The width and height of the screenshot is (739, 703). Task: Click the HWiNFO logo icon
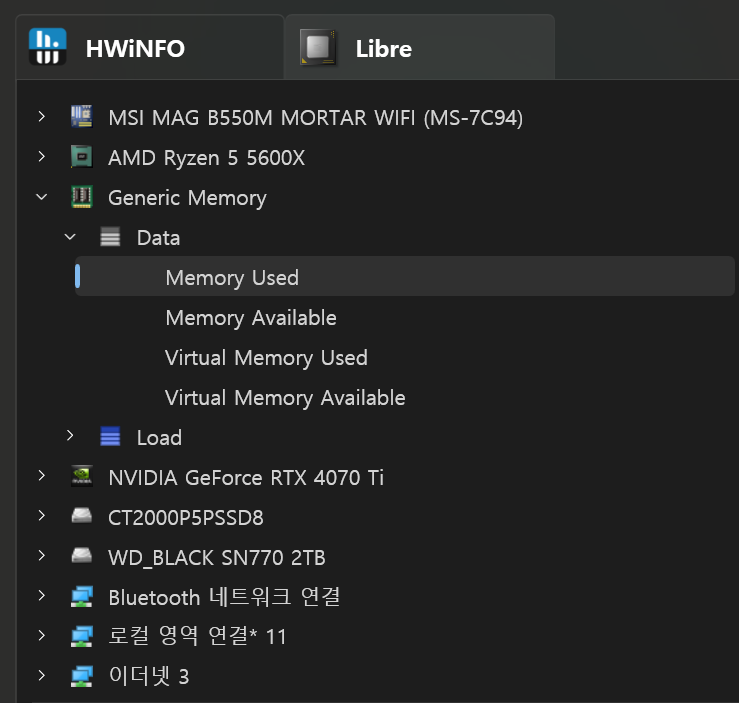click(47, 46)
